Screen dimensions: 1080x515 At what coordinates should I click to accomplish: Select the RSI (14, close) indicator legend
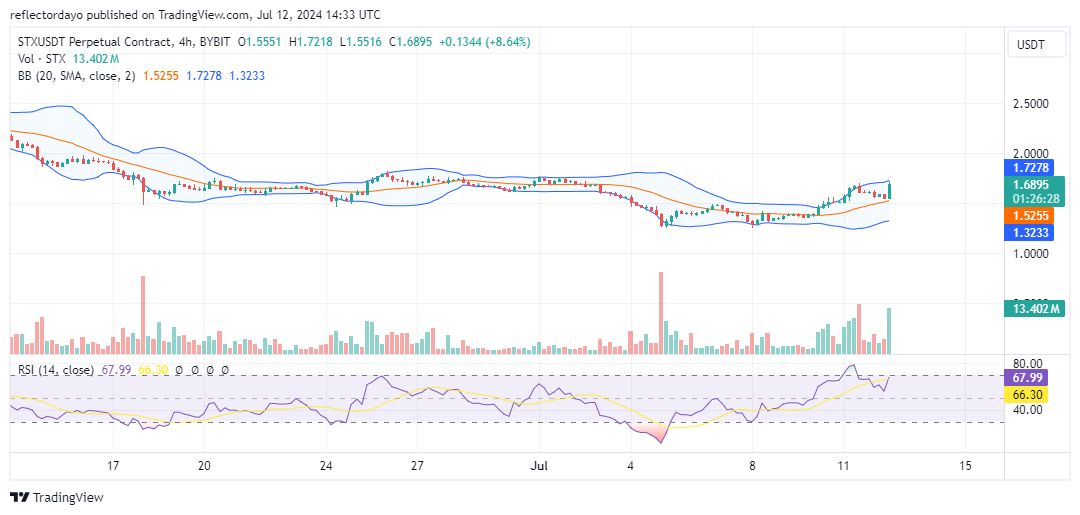tap(56, 370)
